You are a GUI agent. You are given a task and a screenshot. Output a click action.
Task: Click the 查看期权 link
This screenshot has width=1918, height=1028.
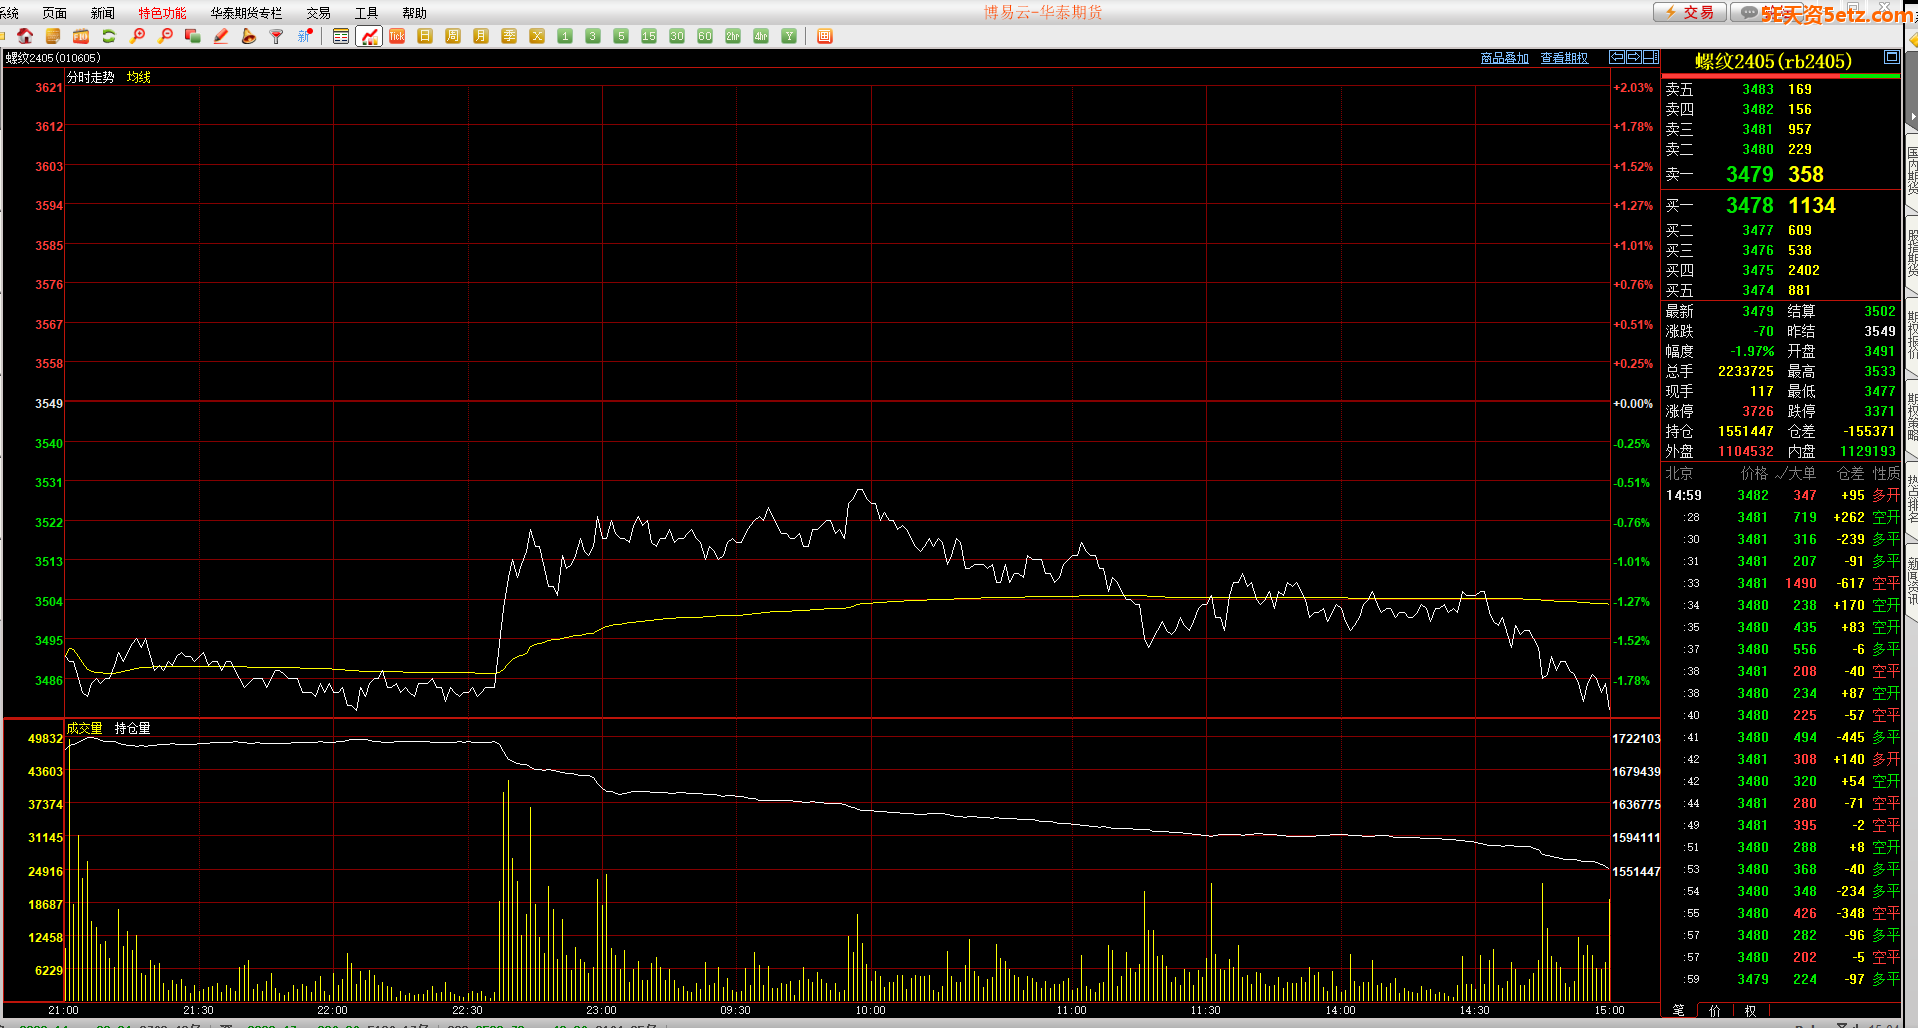click(1564, 58)
